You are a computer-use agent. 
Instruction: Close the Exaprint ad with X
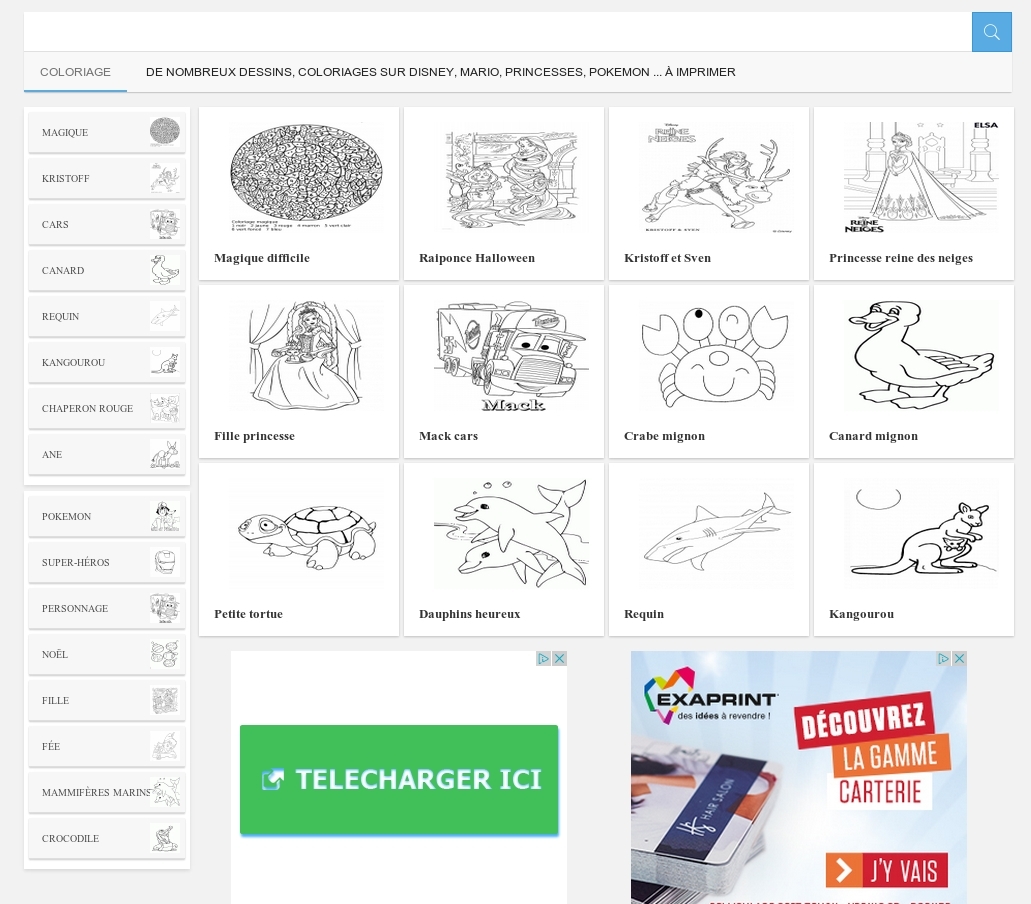tap(959, 658)
